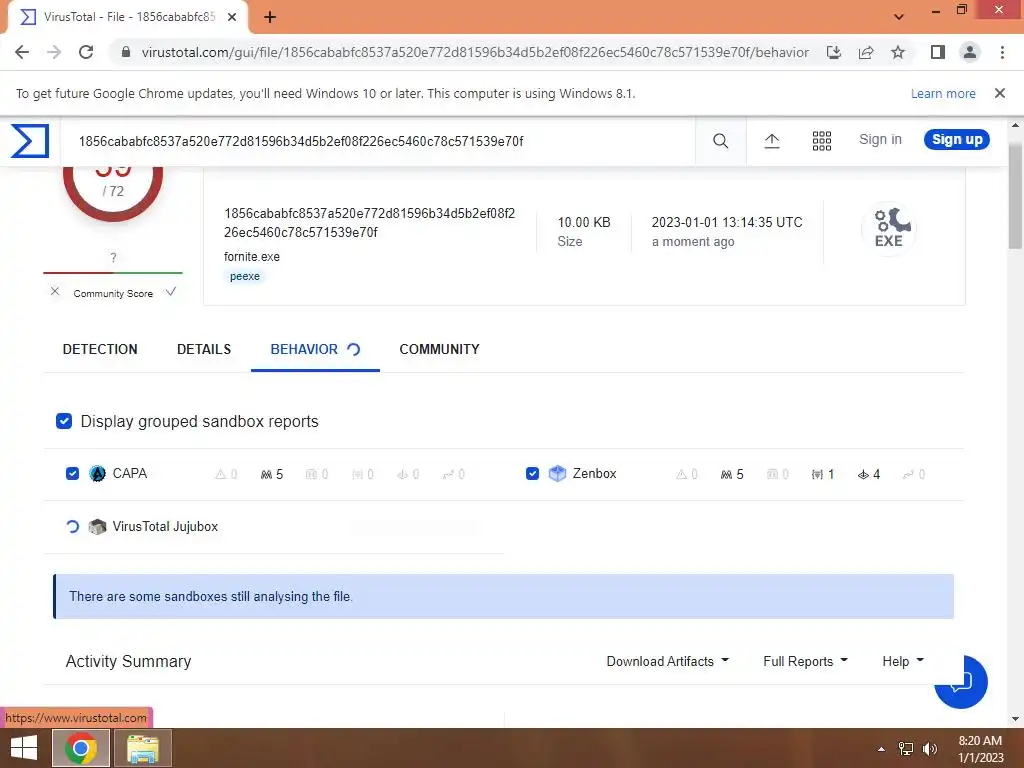Click the Activity Summary heading
The image size is (1024, 768).
pos(129,662)
